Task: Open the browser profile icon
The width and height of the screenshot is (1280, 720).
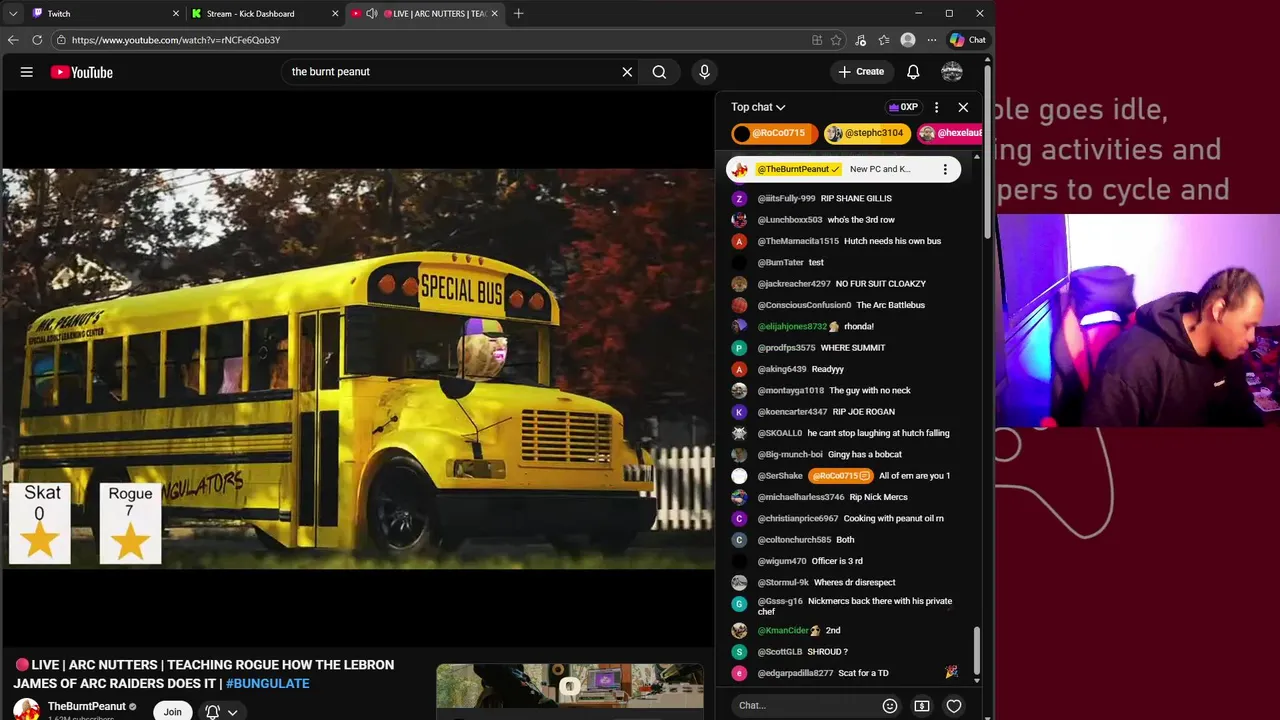Action: click(908, 40)
